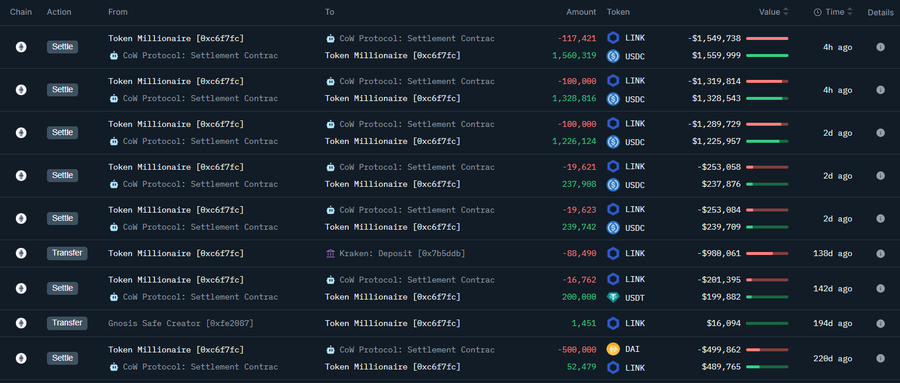Click the amount 200,000 USDT
The height and width of the screenshot is (383, 900).
579,297
